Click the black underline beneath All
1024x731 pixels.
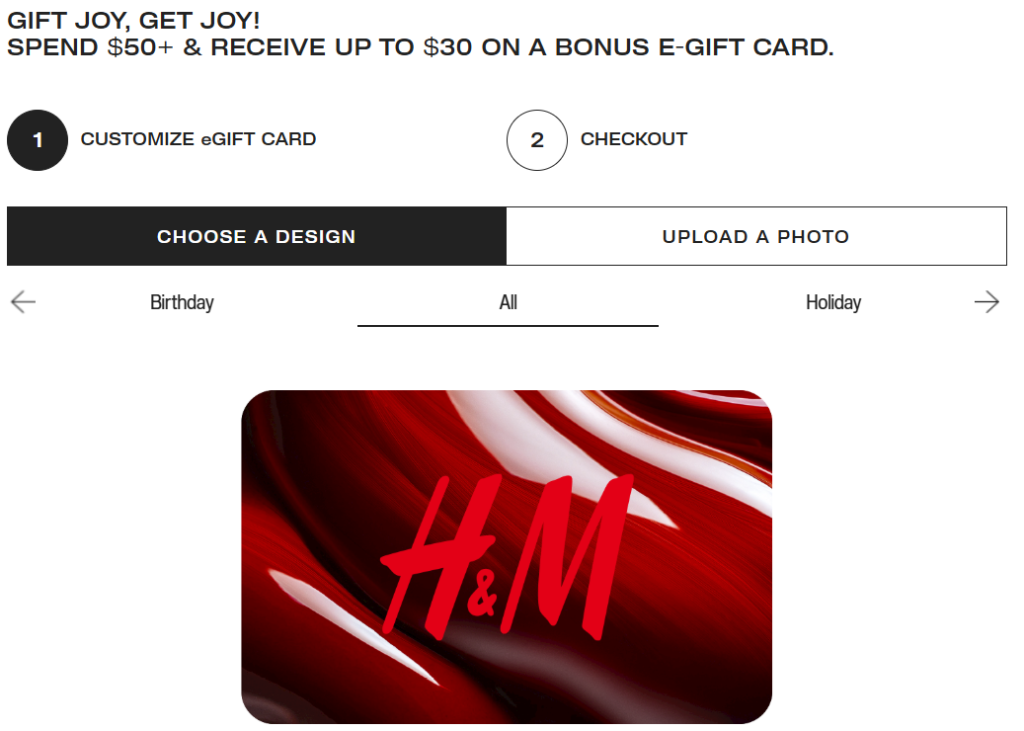508,325
